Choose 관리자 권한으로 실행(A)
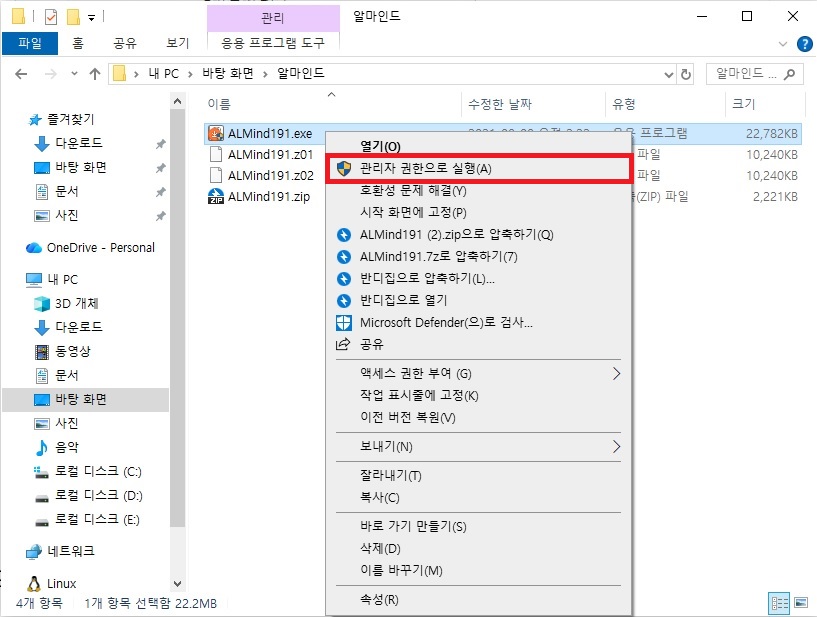Viewport: 817px width, 617px height. pos(479,168)
